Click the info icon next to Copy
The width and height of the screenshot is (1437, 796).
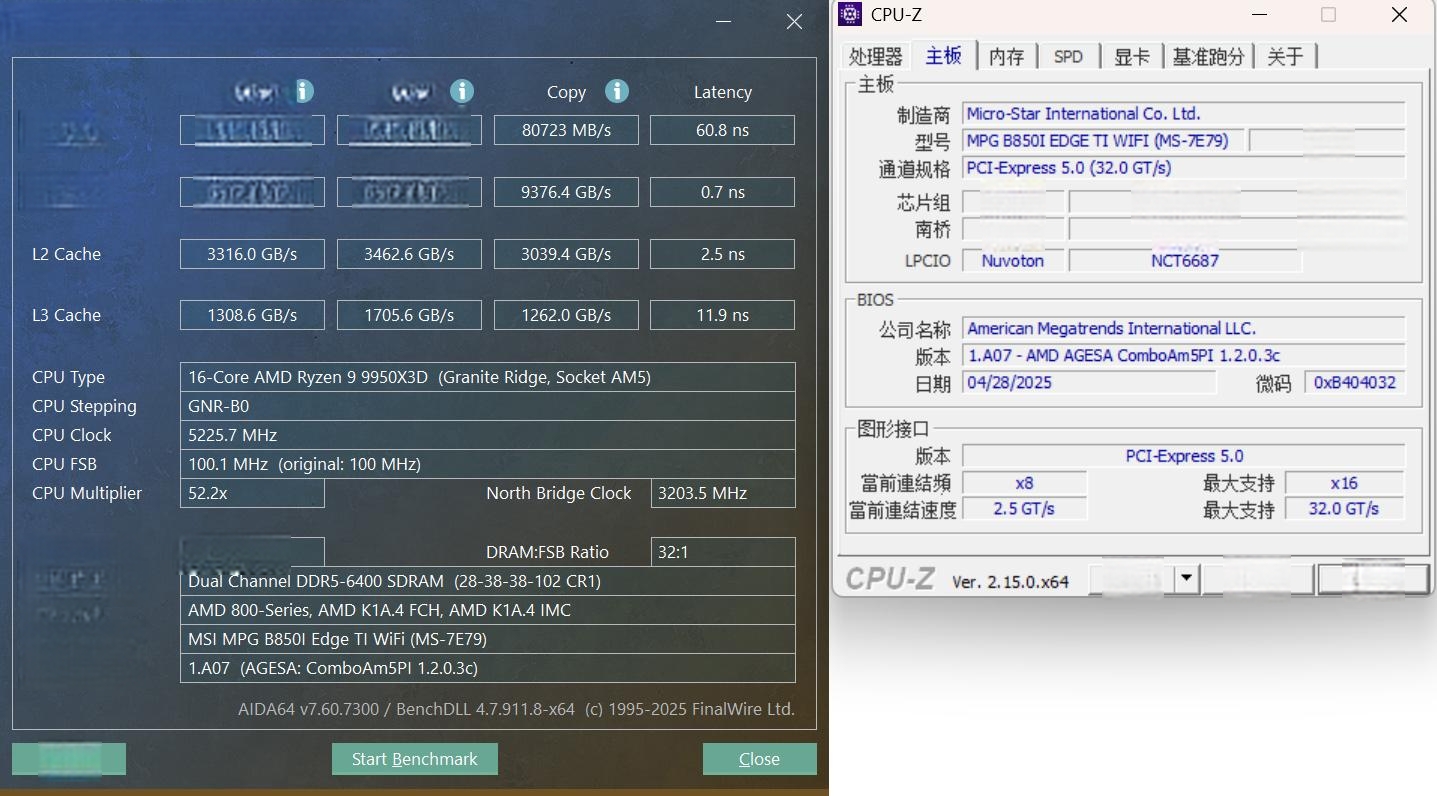coord(617,92)
